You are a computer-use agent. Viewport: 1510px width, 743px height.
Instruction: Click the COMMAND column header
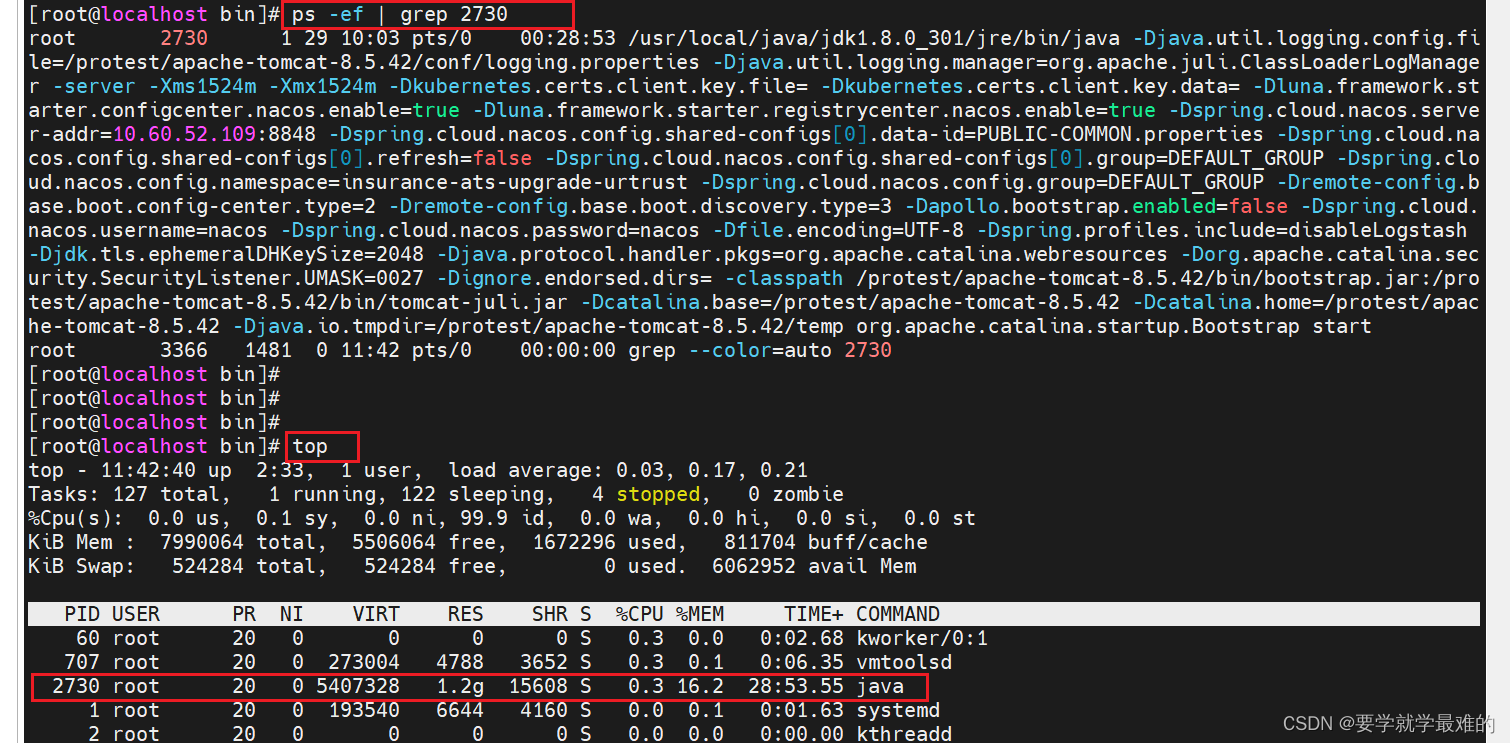click(898, 614)
